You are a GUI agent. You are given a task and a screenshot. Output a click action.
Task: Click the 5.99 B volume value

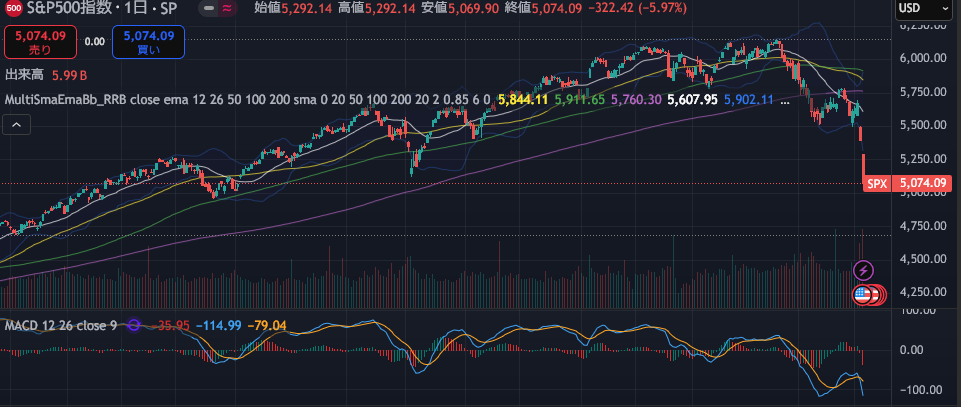coord(69,75)
